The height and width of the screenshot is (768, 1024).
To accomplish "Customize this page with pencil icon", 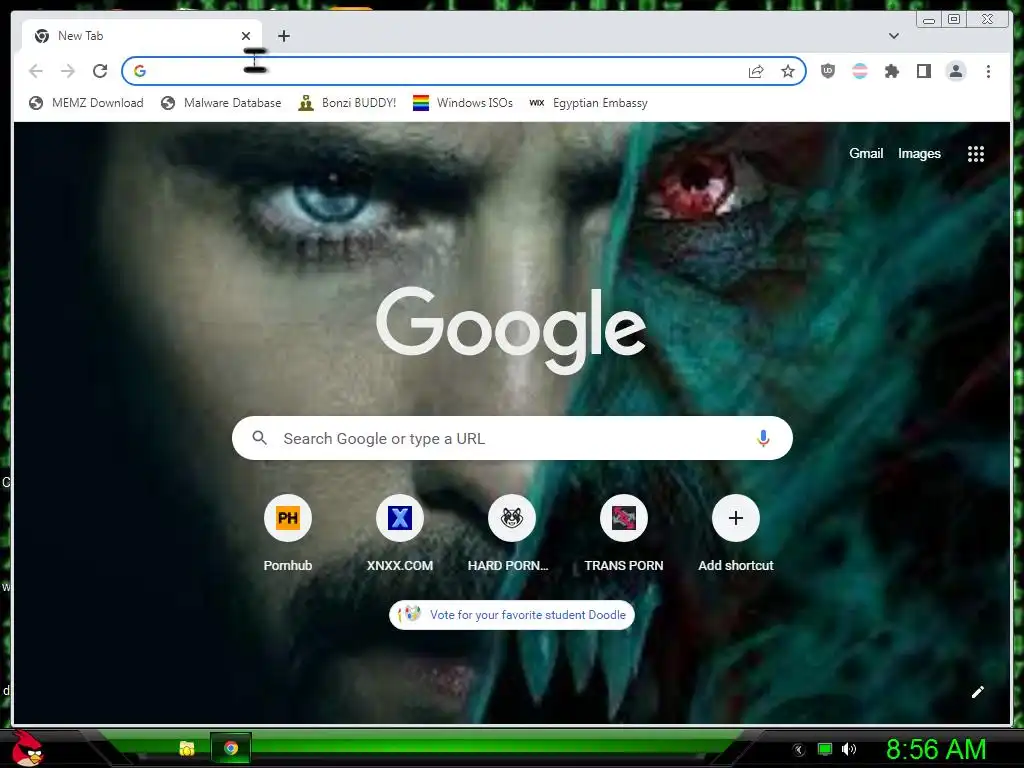I will [x=978, y=692].
